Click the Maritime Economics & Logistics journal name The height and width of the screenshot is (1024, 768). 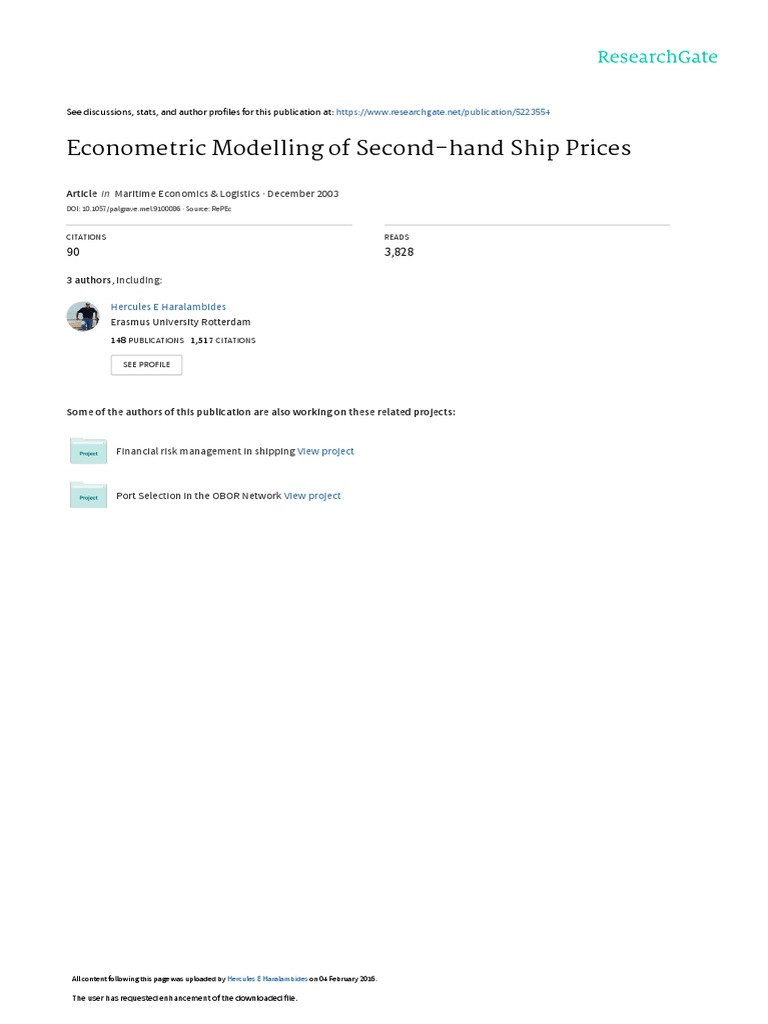click(x=187, y=193)
